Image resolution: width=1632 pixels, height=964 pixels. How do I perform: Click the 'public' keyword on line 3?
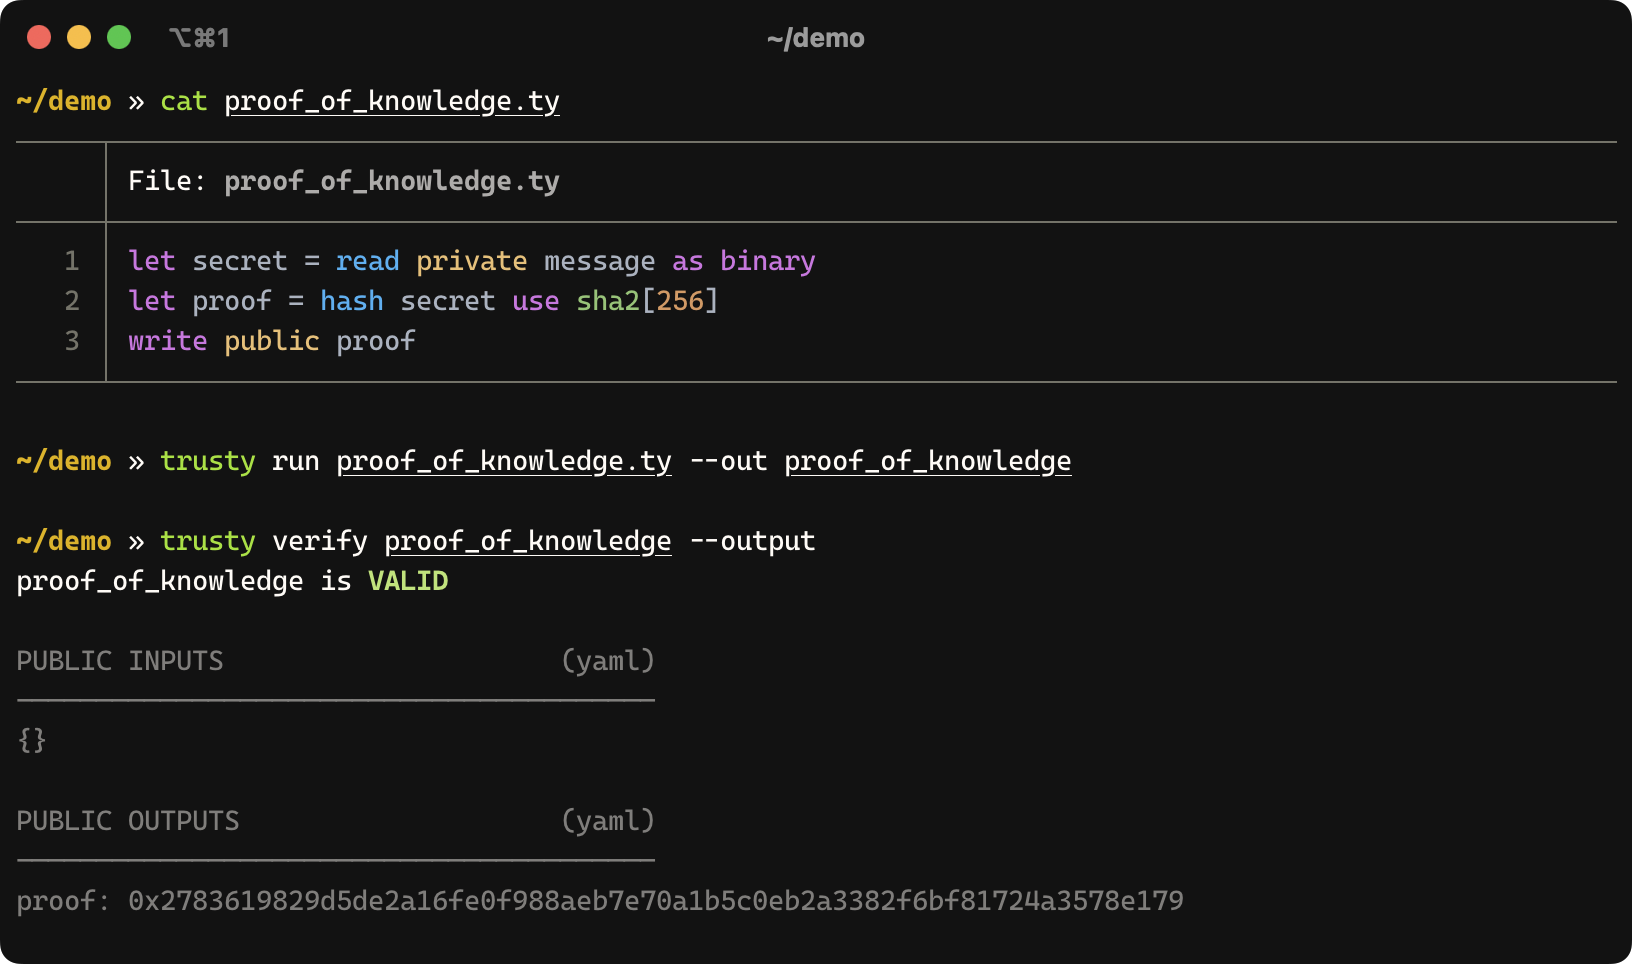tap(272, 341)
